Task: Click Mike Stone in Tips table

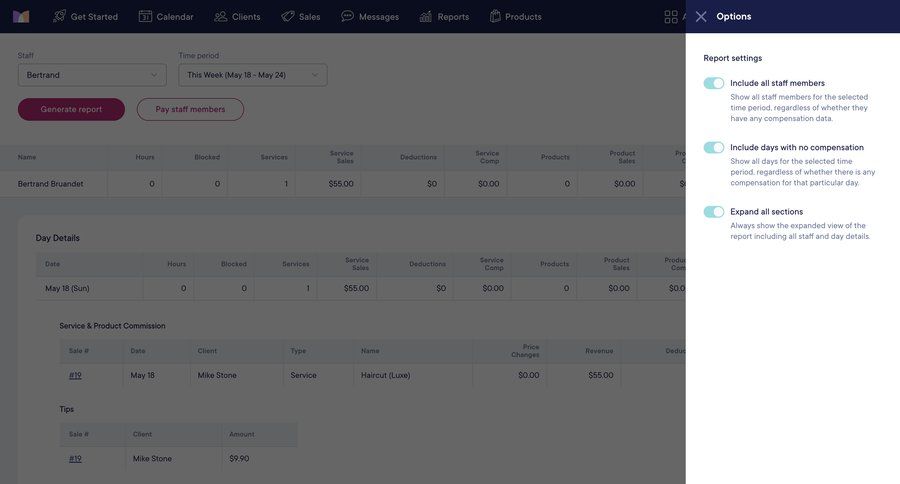Action: 152,459
